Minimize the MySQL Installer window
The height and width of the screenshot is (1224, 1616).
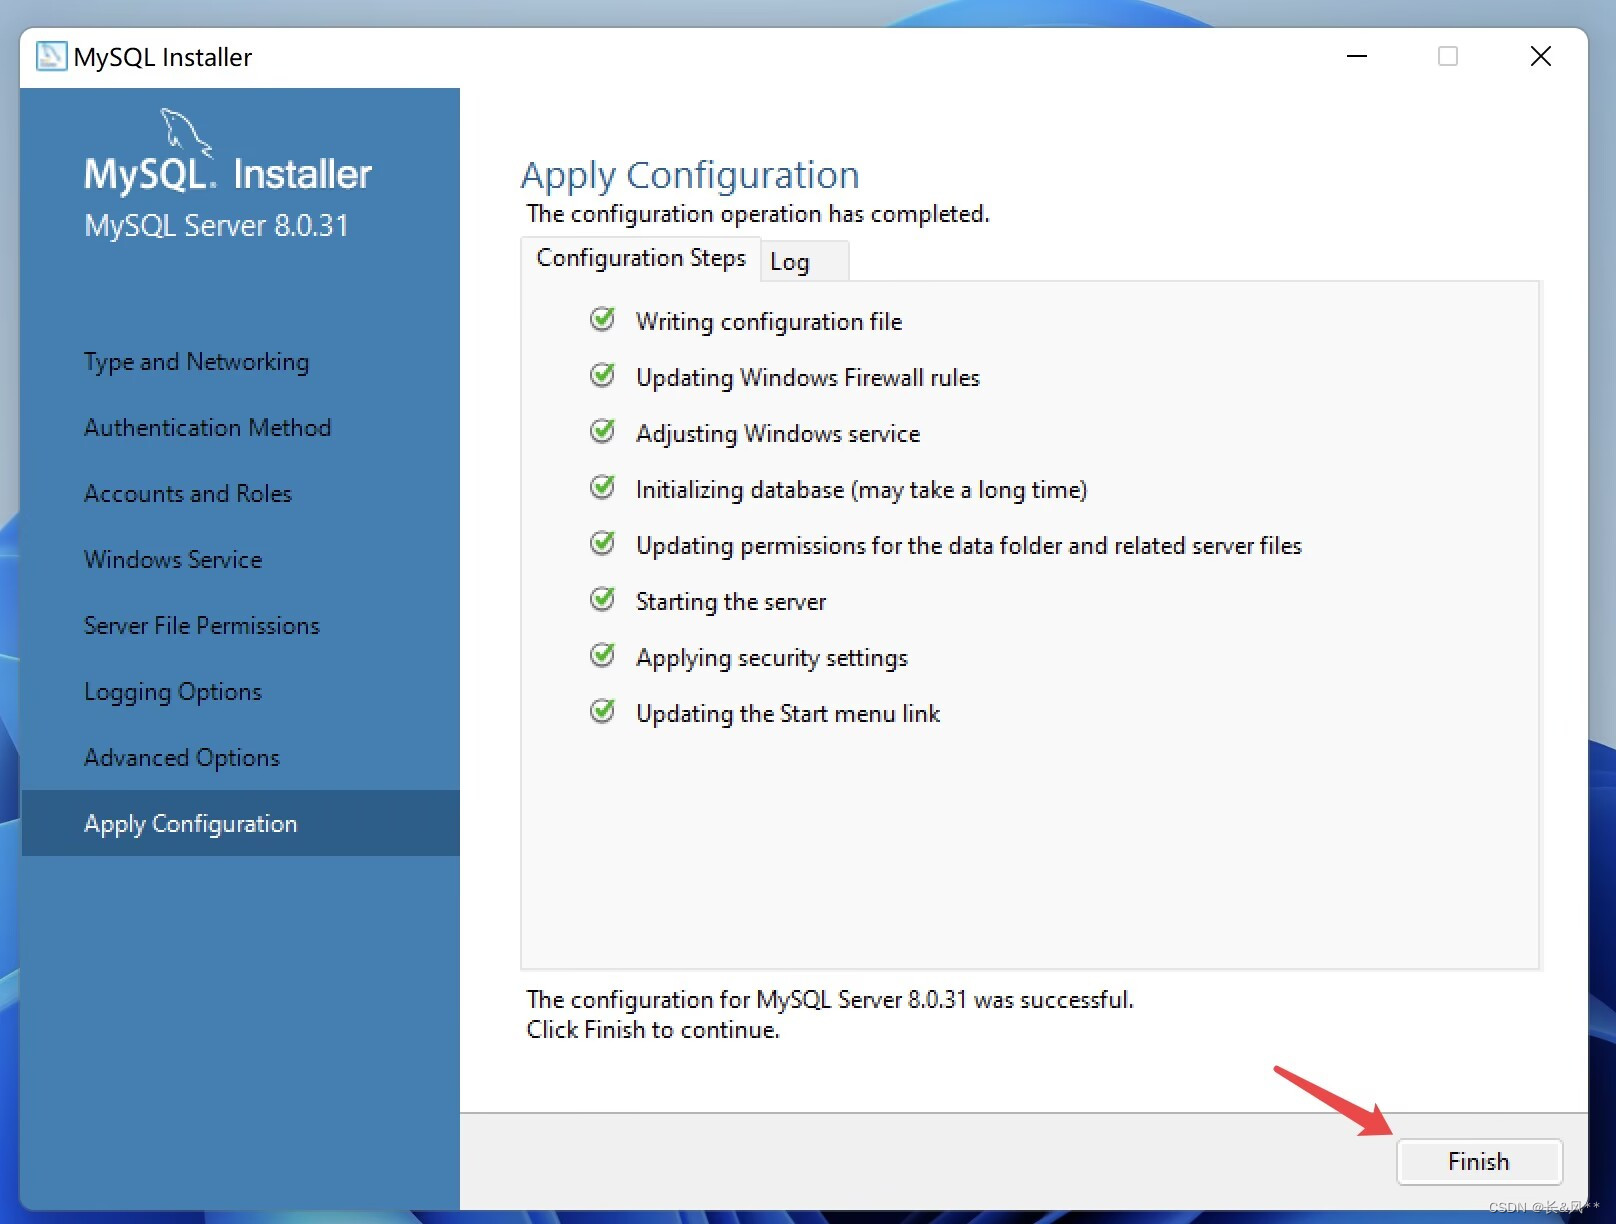click(x=1357, y=56)
